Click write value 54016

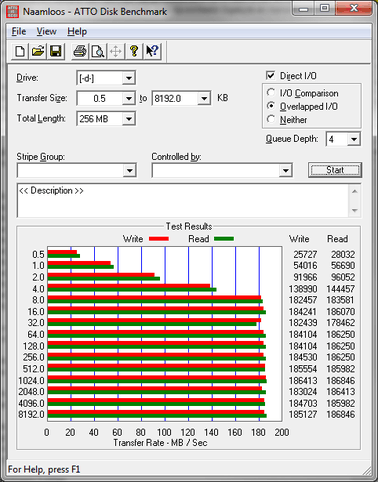point(305,266)
